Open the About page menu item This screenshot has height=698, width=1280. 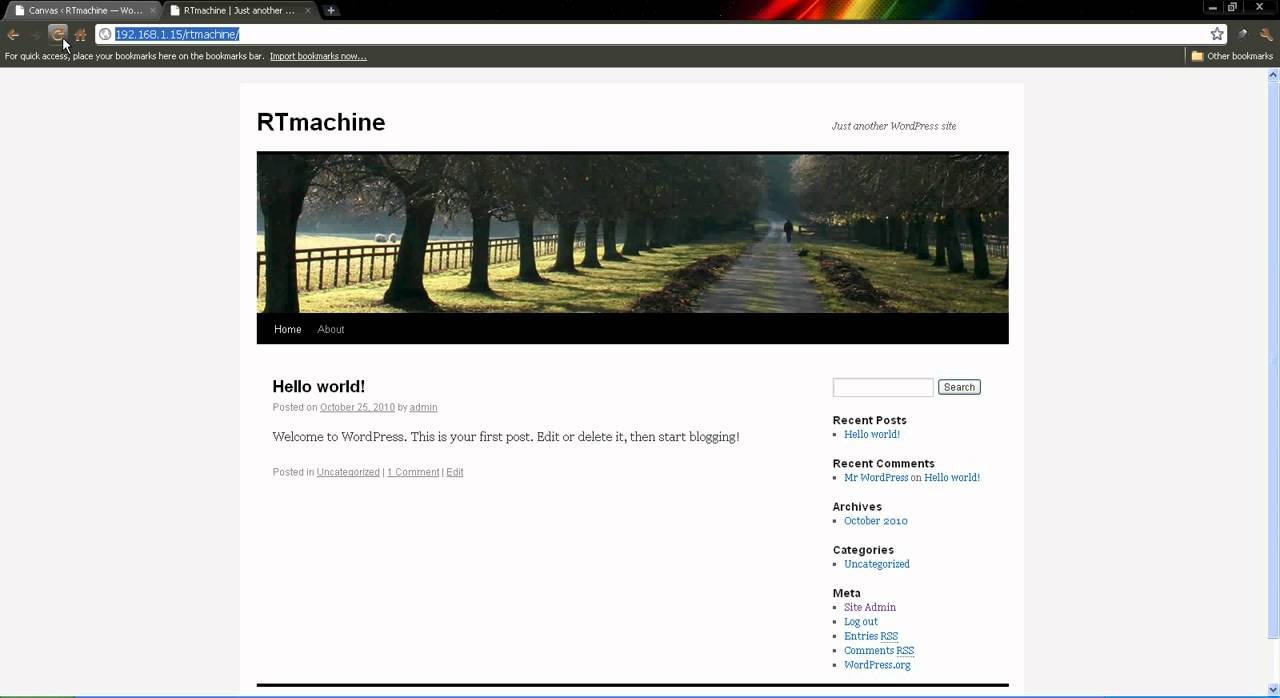pos(331,329)
